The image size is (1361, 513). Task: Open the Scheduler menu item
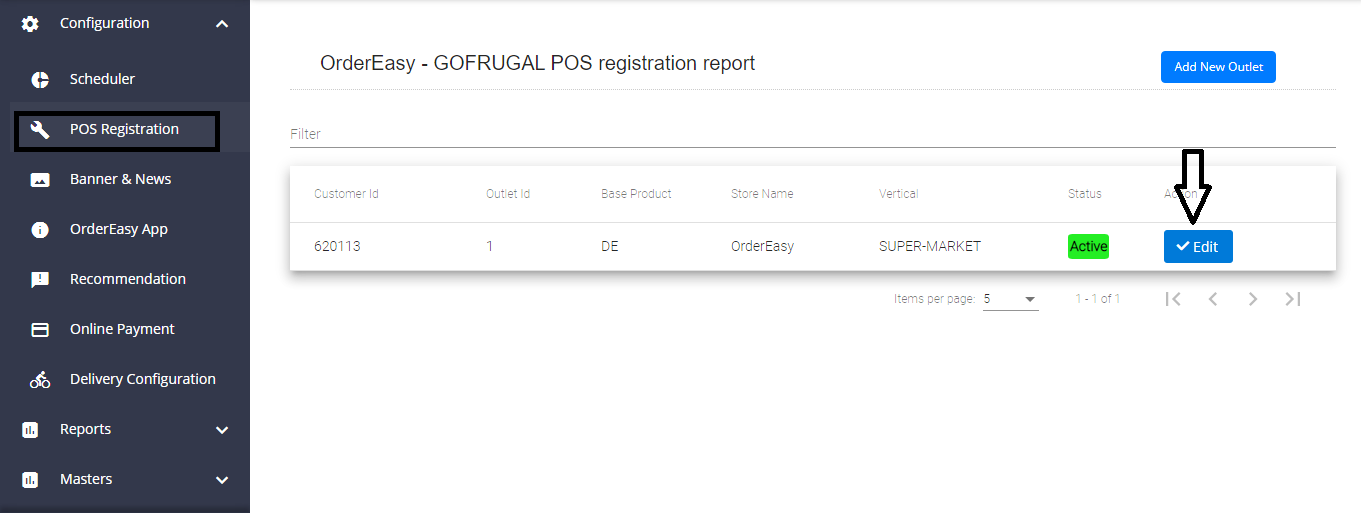click(x=102, y=79)
